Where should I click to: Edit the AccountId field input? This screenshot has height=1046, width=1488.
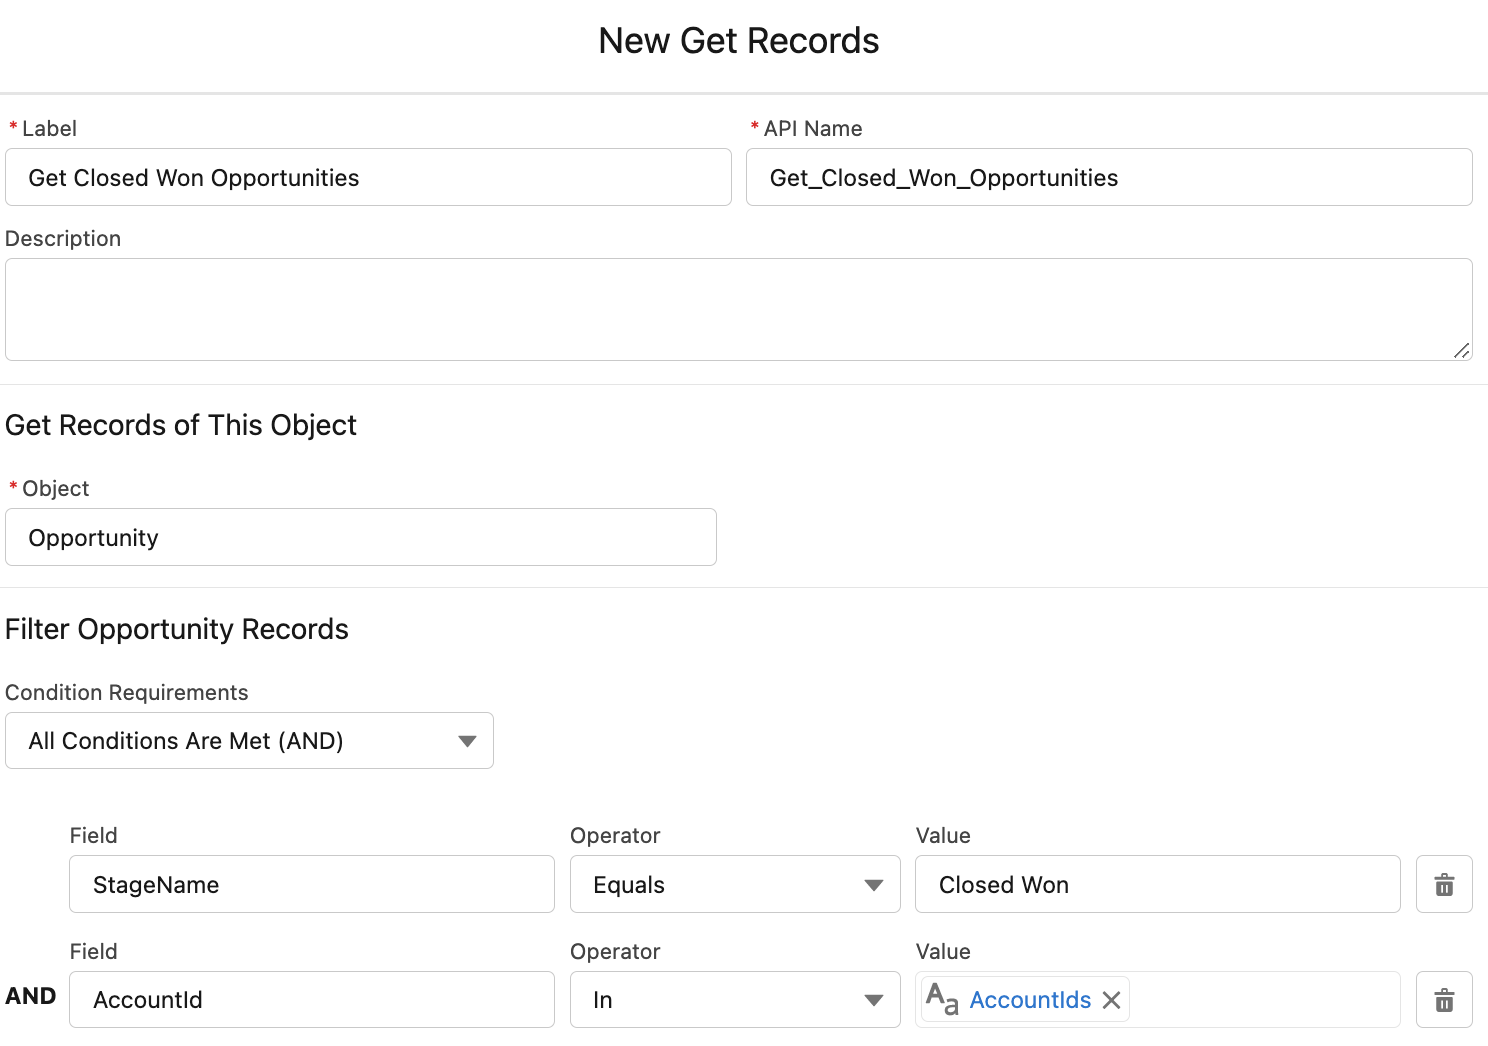(311, 999)
